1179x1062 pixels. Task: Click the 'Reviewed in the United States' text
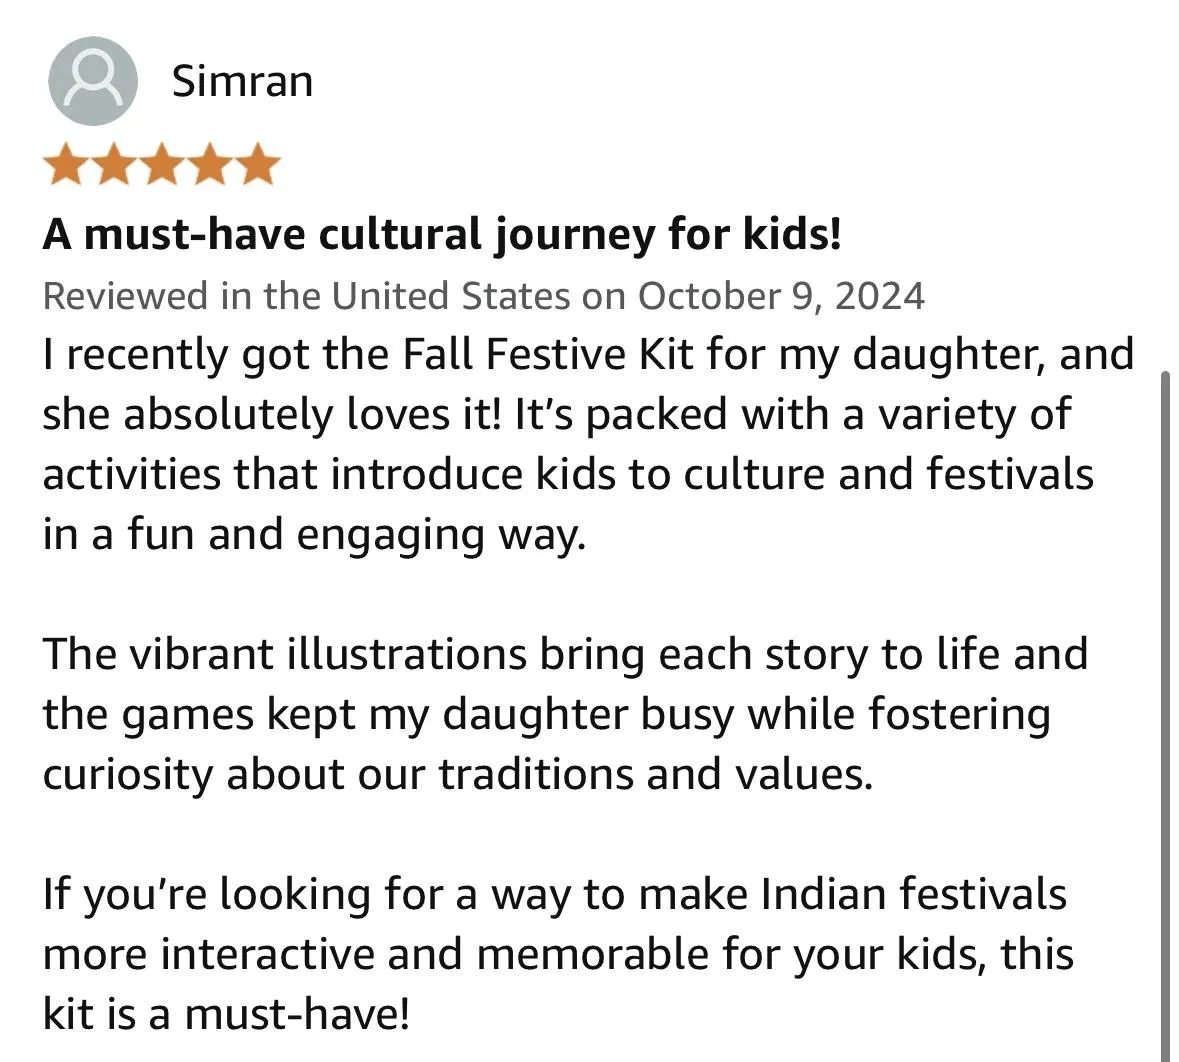(x=306, y=296)
